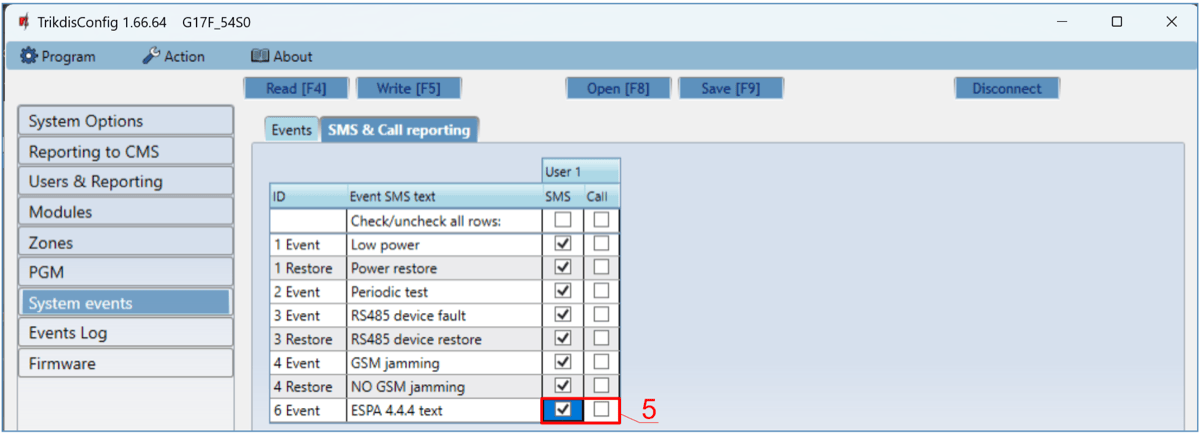
Task: Click the Disconnect button
Action: 1006,88
